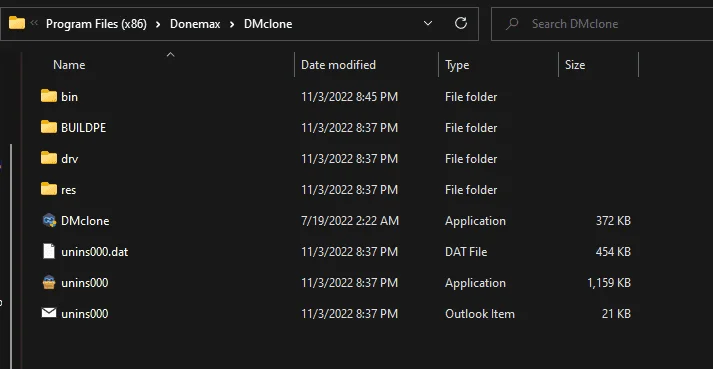
Task: Select the DMclone application icon
Action: click(49, 220)
